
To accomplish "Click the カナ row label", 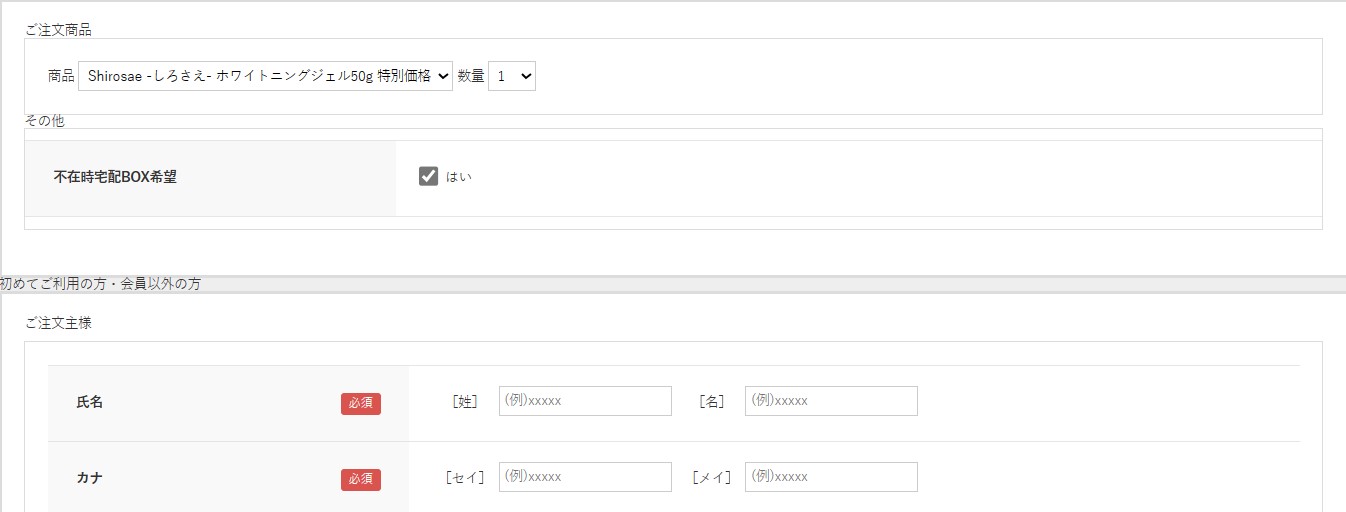I will 90,478.
